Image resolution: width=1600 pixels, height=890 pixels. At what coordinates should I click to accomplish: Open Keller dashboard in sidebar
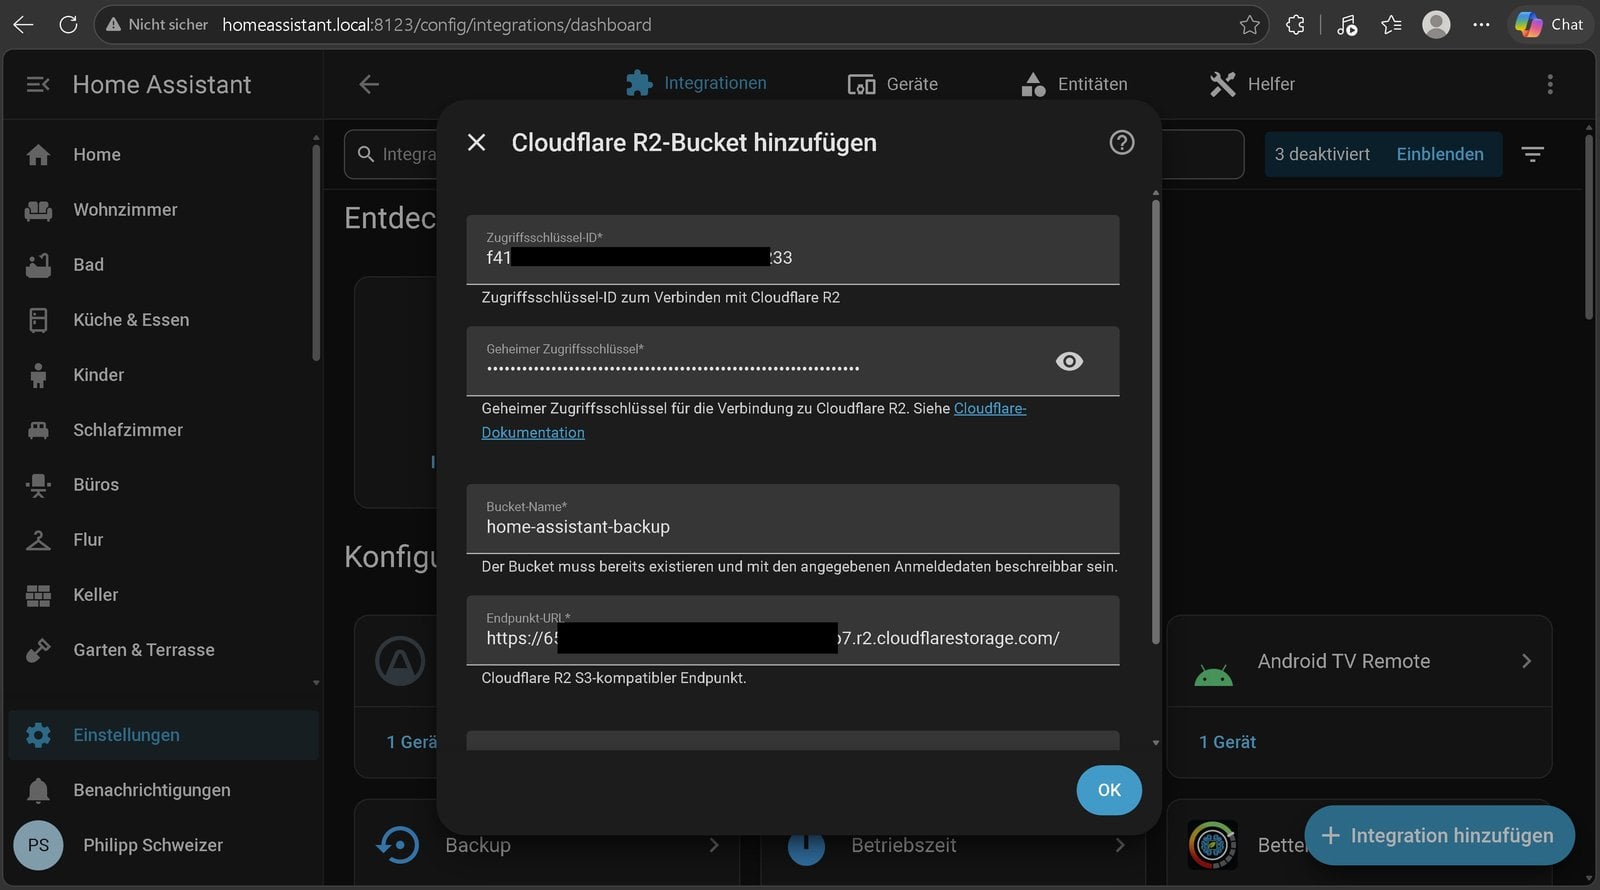point(163,595)
